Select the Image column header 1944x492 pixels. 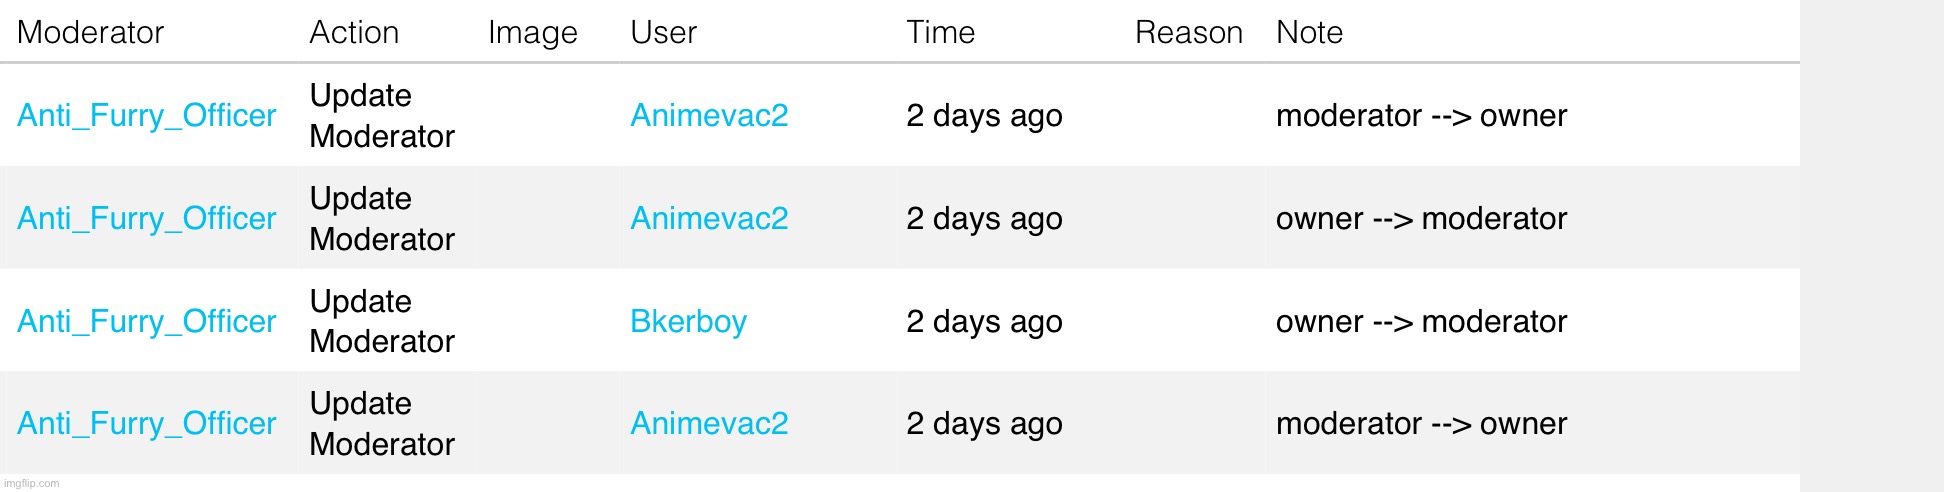(532, 32)
